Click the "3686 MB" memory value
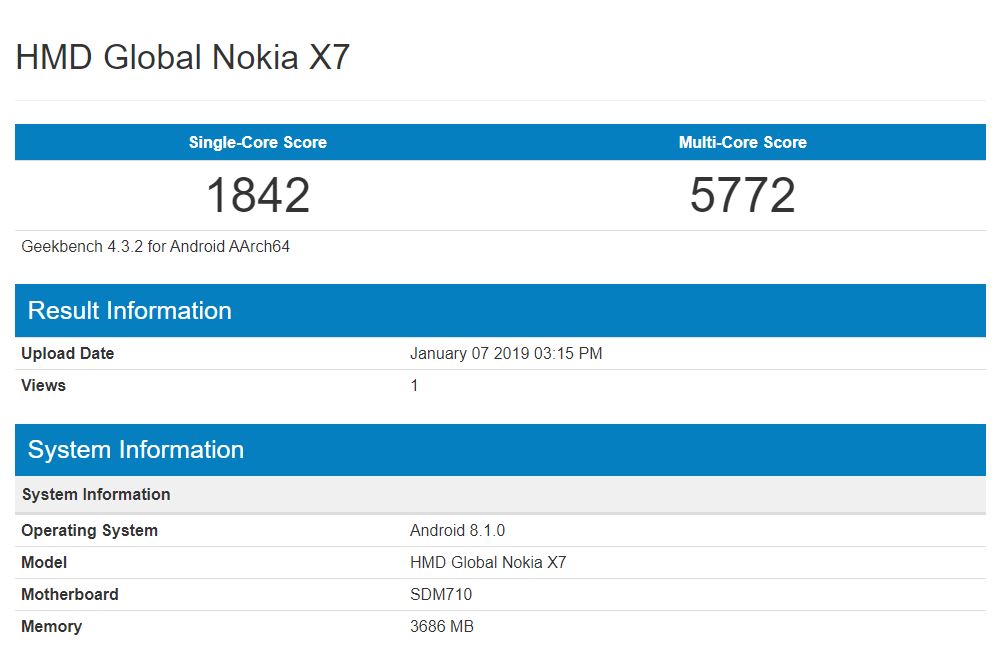The height and width of the screenshot is (662, 994). tap(442, 626)
